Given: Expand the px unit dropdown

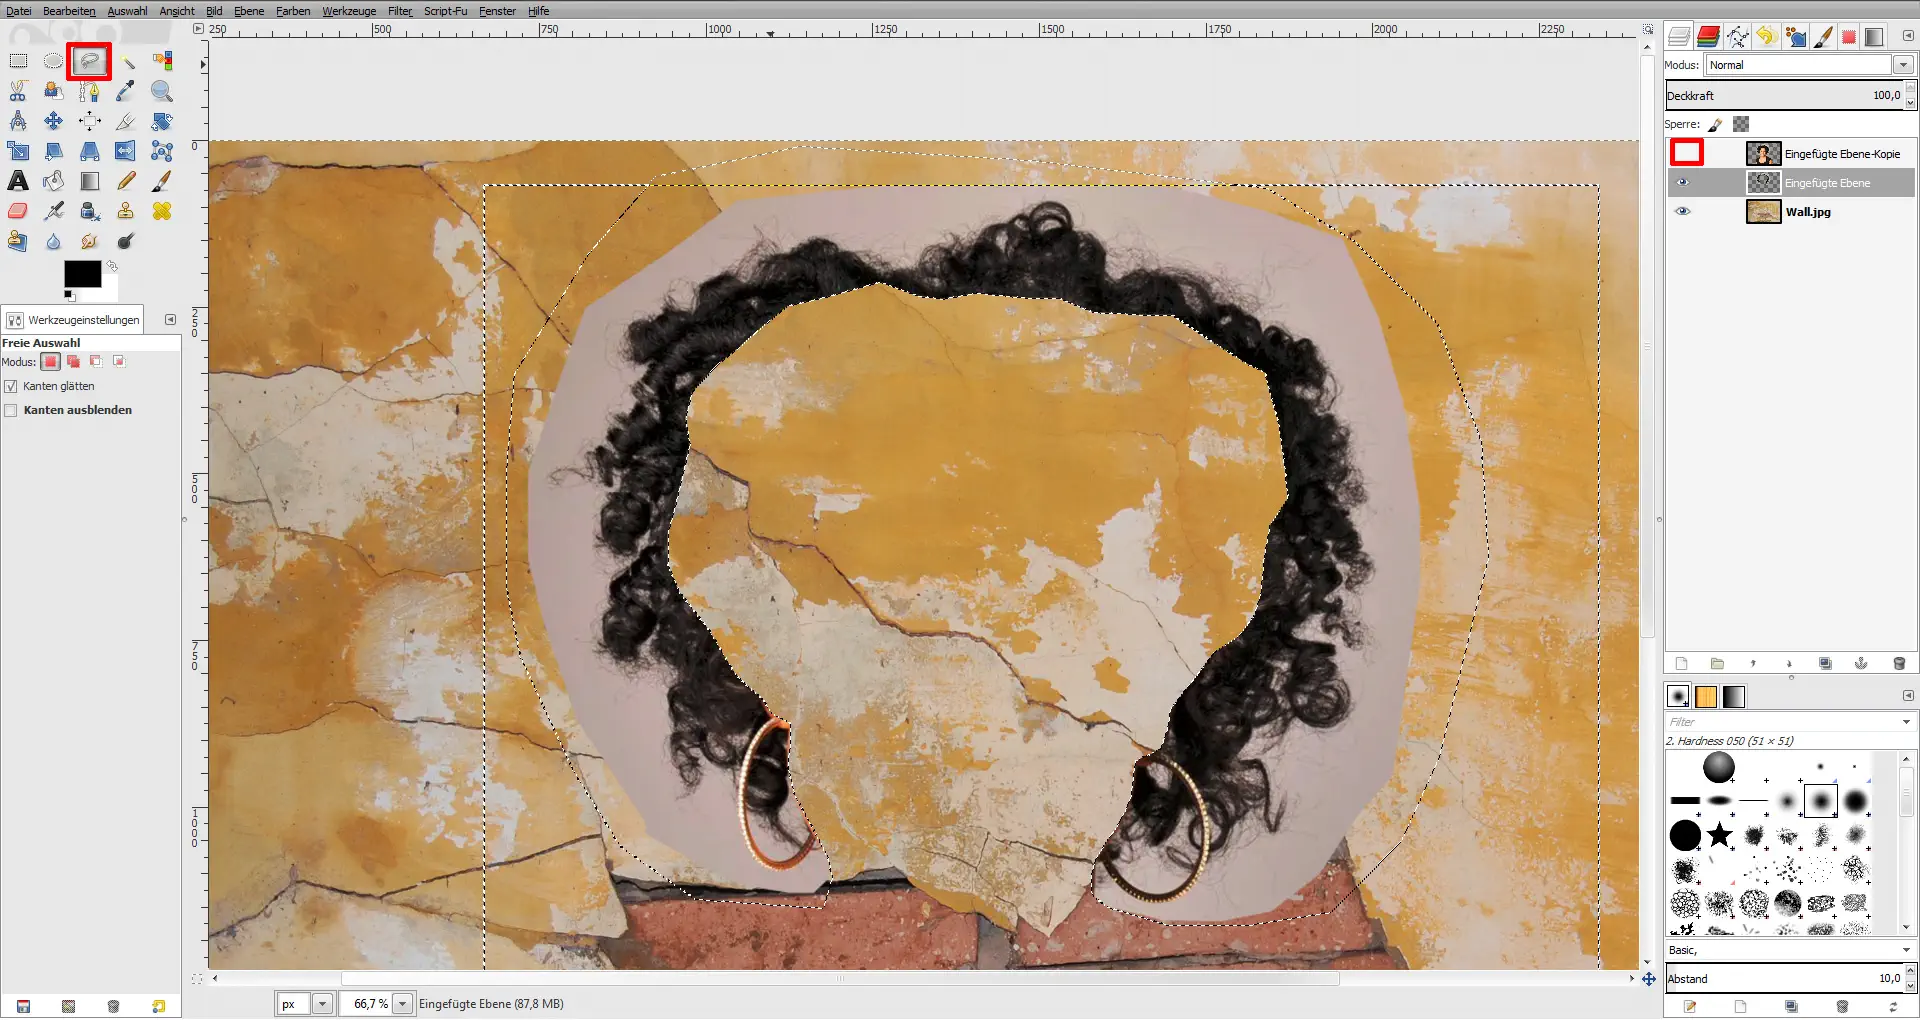Looking at the screenshot, I should click(x=322, y=1003).
